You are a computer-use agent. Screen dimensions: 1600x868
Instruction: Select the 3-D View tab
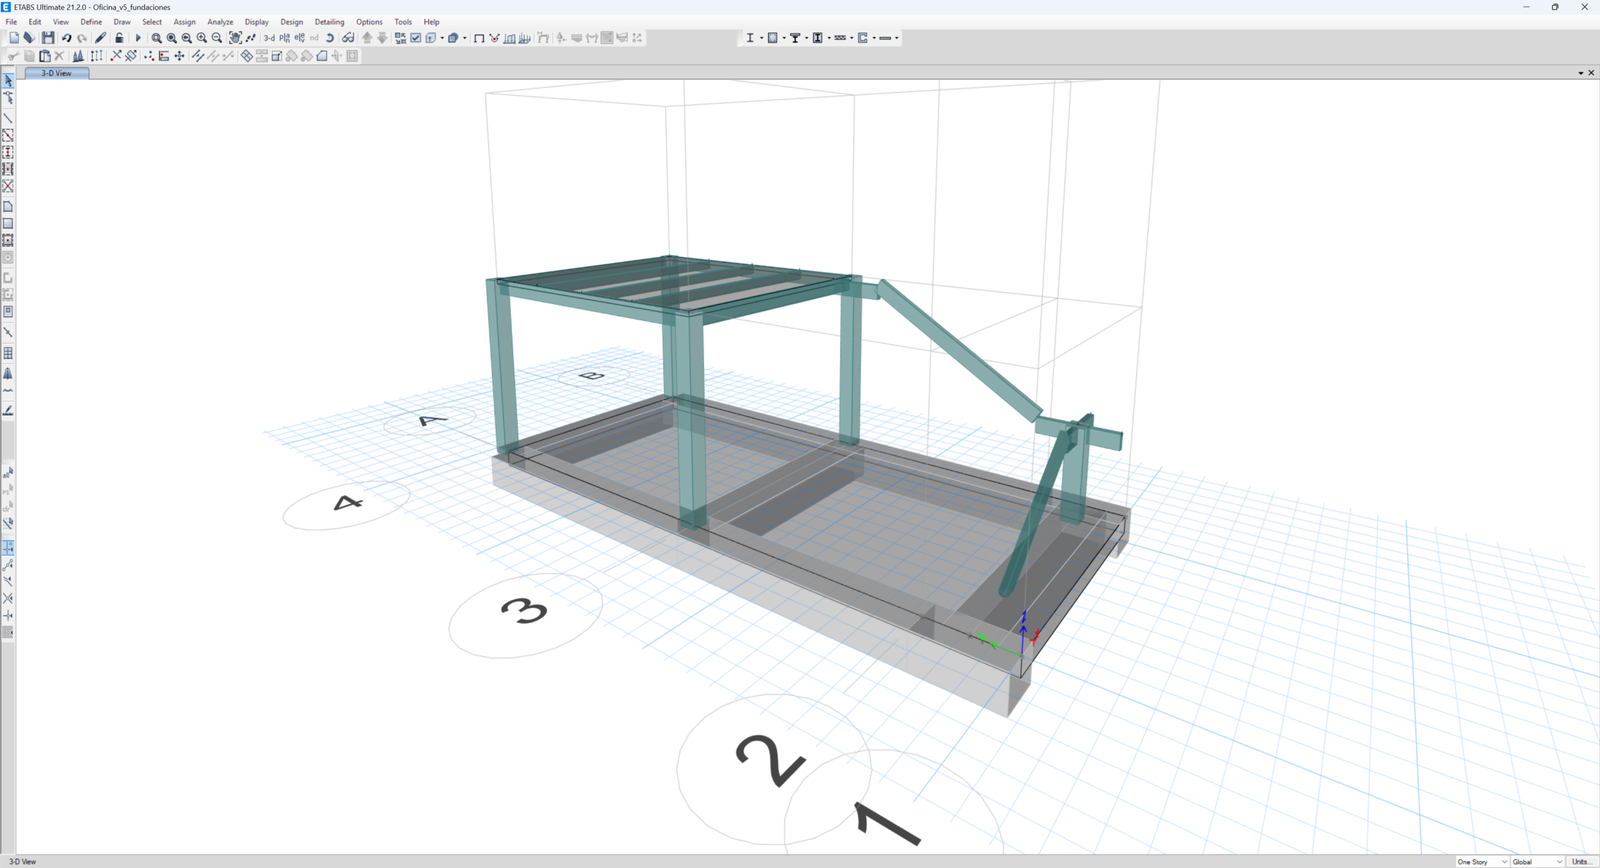(x=56, y=73)
